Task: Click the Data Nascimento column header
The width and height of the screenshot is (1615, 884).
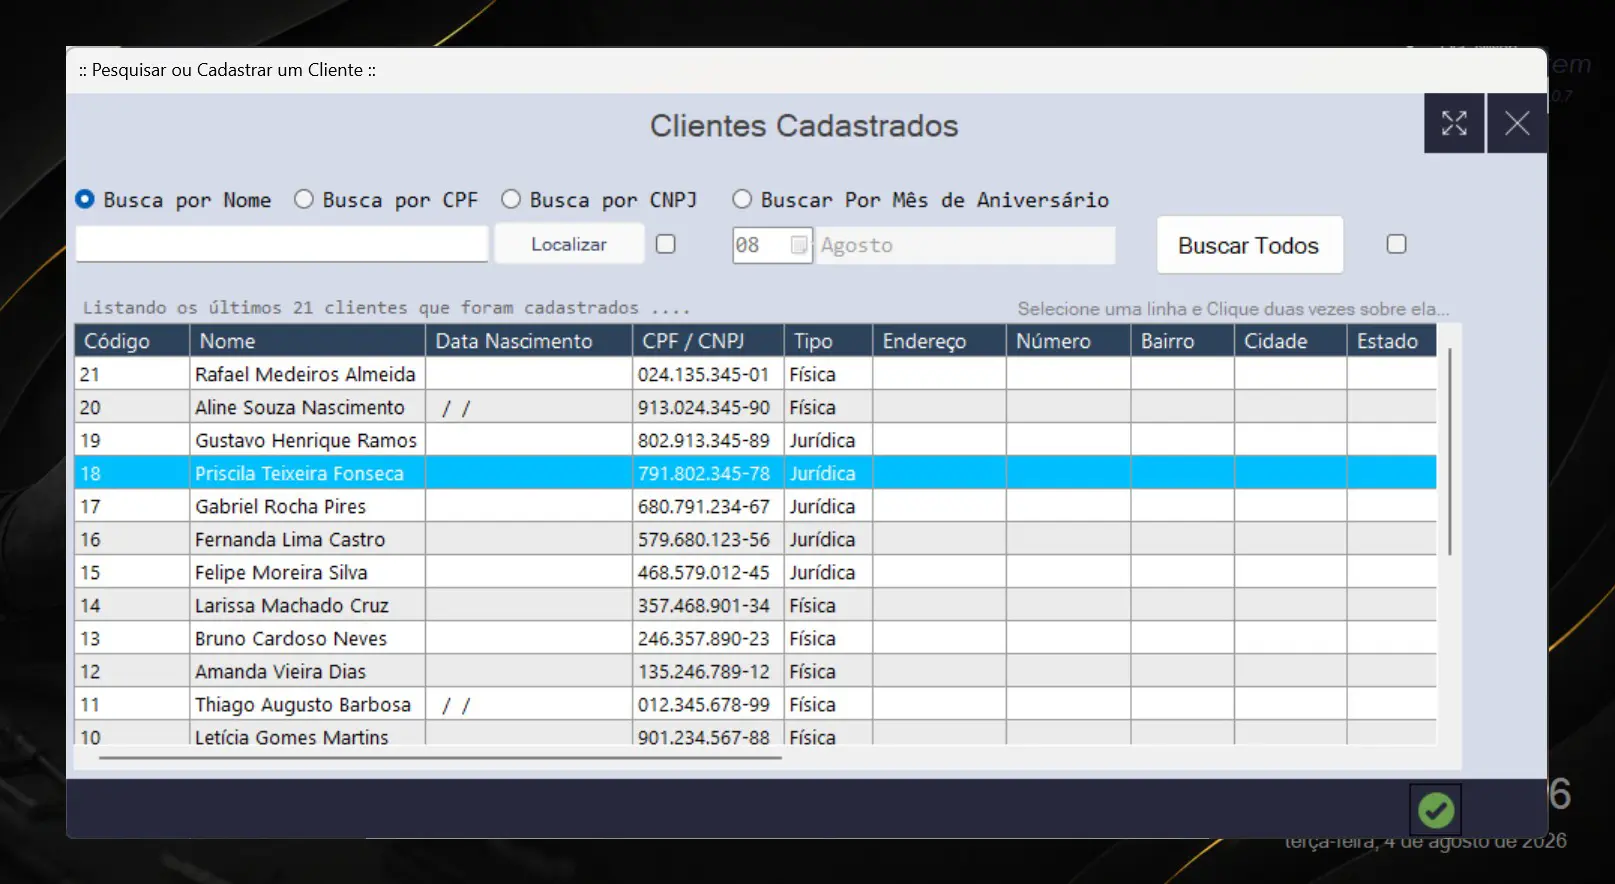Action: (x=529, y=341)
